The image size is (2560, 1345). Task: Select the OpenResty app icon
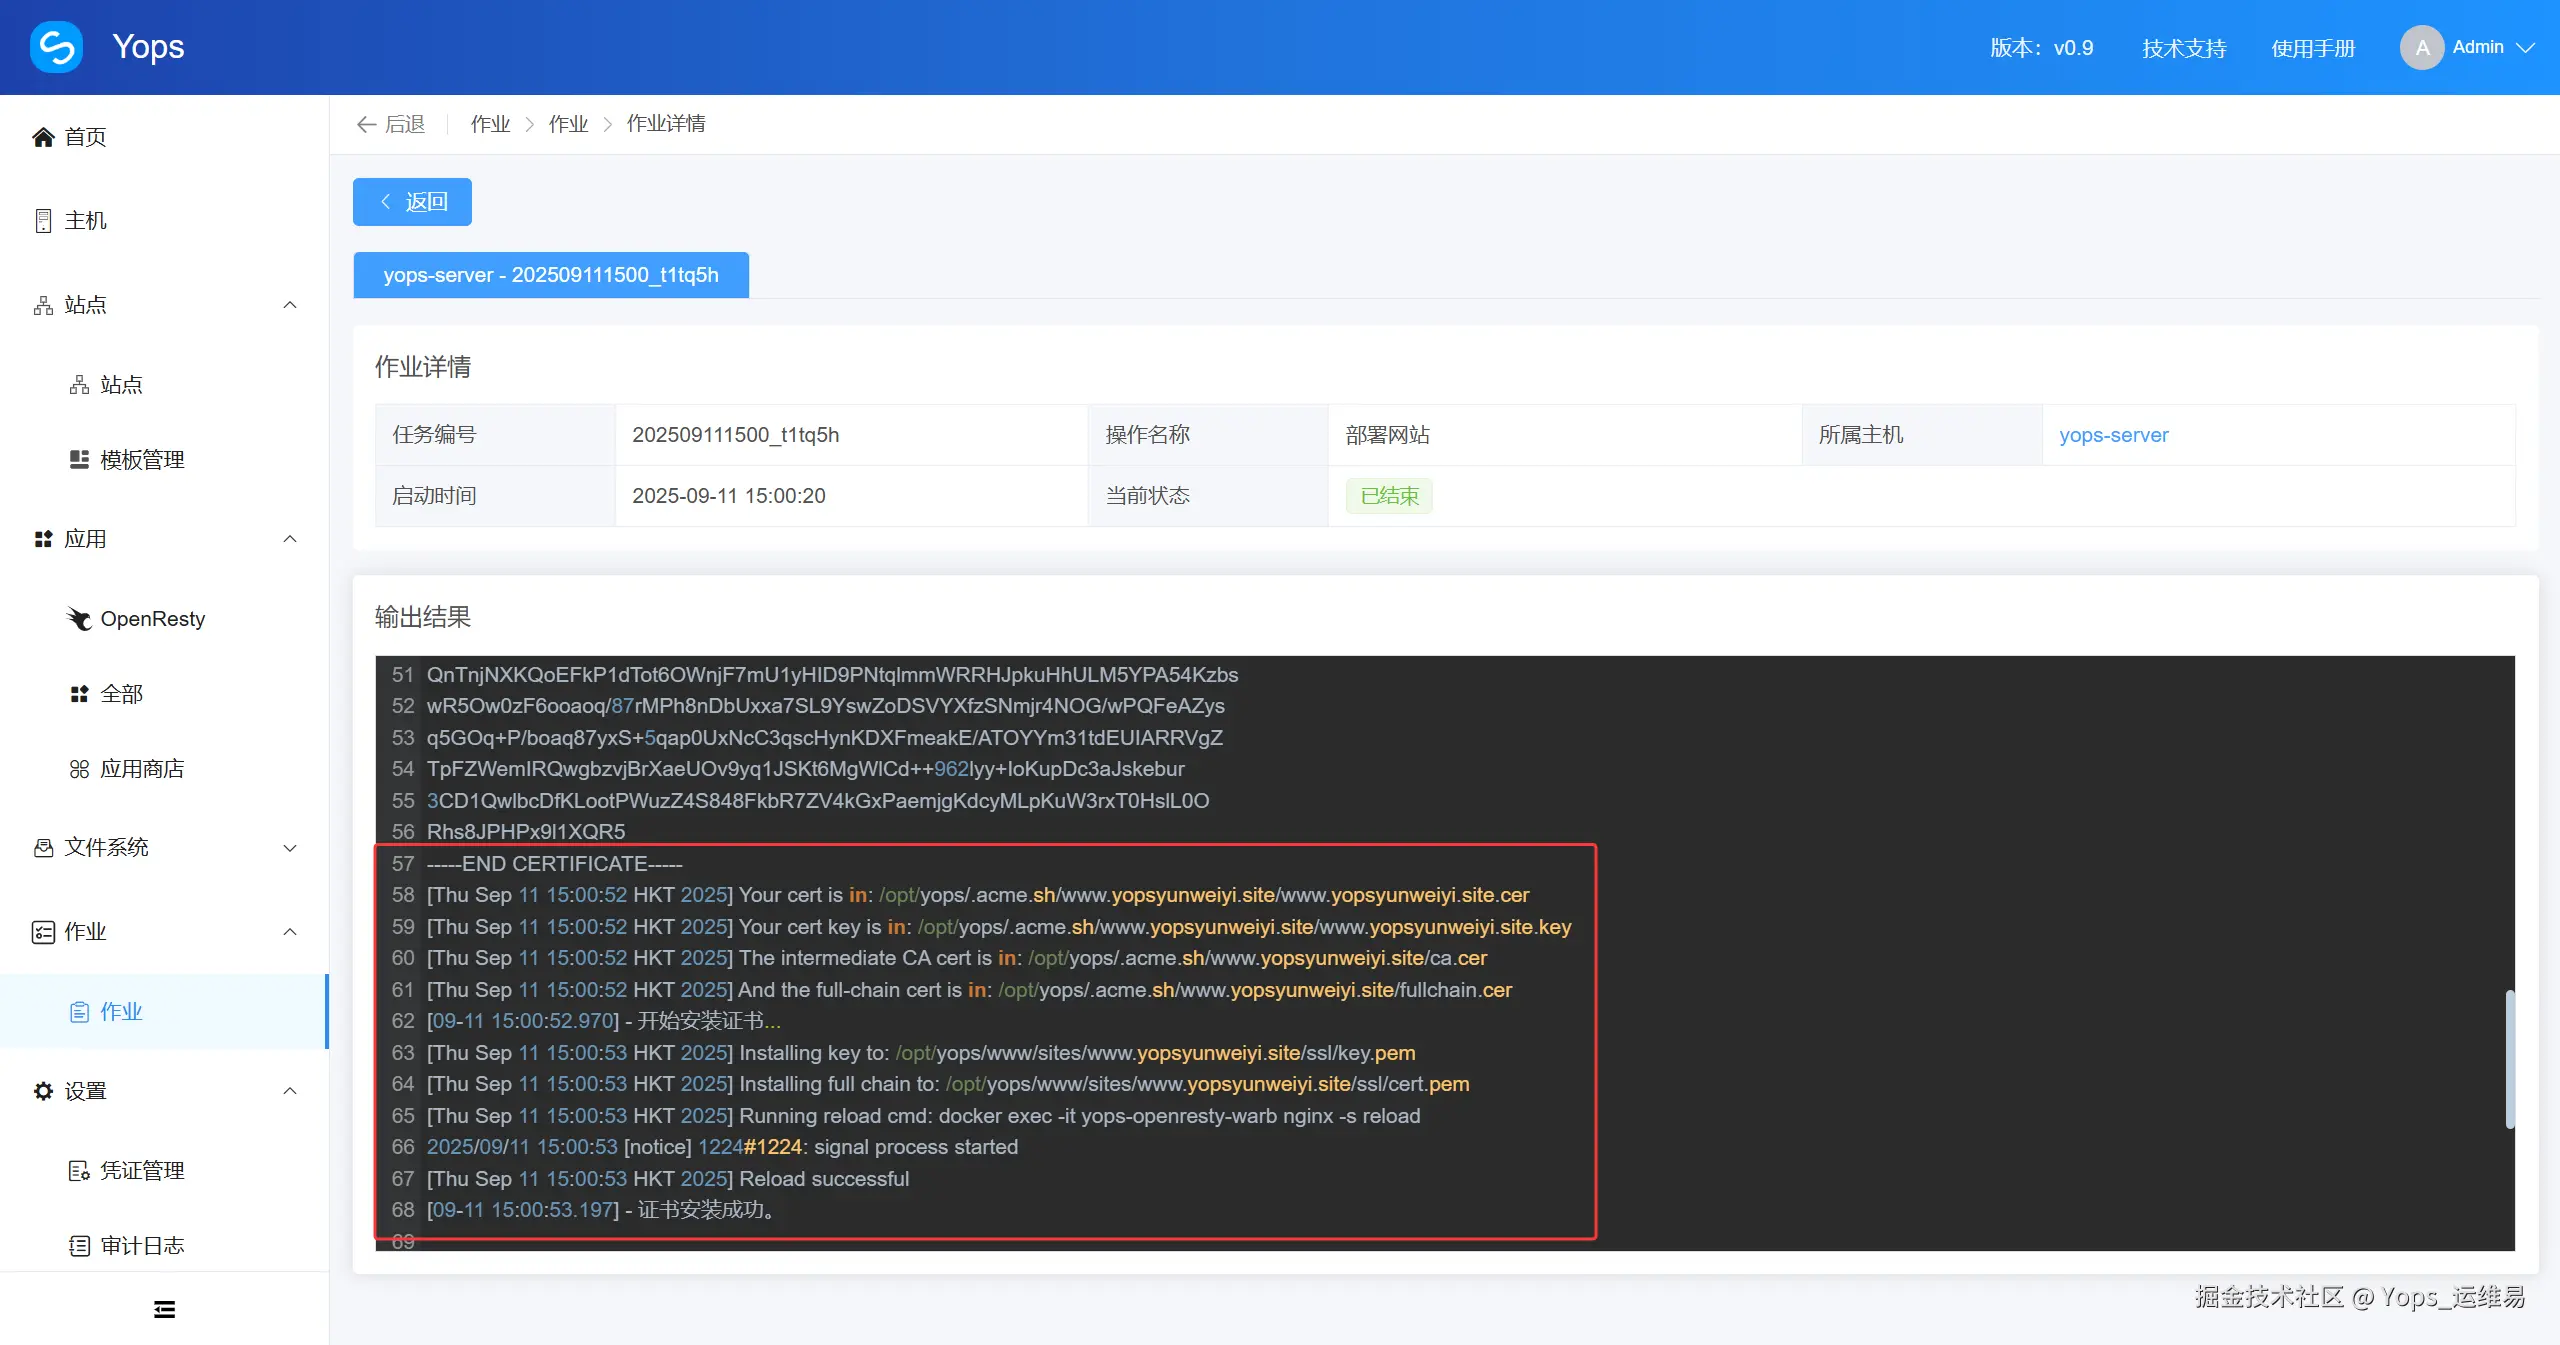point(79,619)
